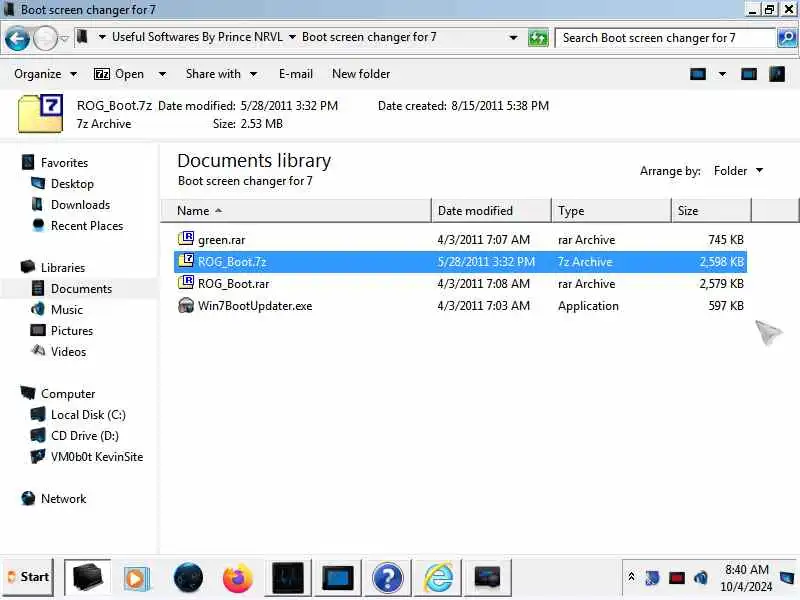
Task: Select Network in the navigation pane
Action: pos(63,498)
